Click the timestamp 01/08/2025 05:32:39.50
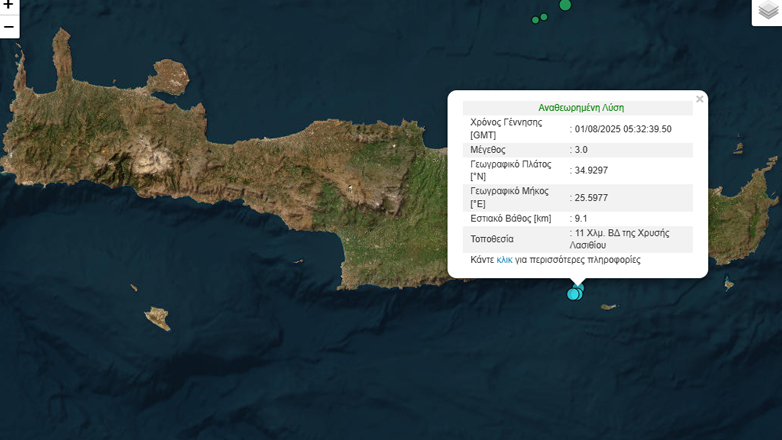Screen dimensions: 782x440 pos(621,129)
